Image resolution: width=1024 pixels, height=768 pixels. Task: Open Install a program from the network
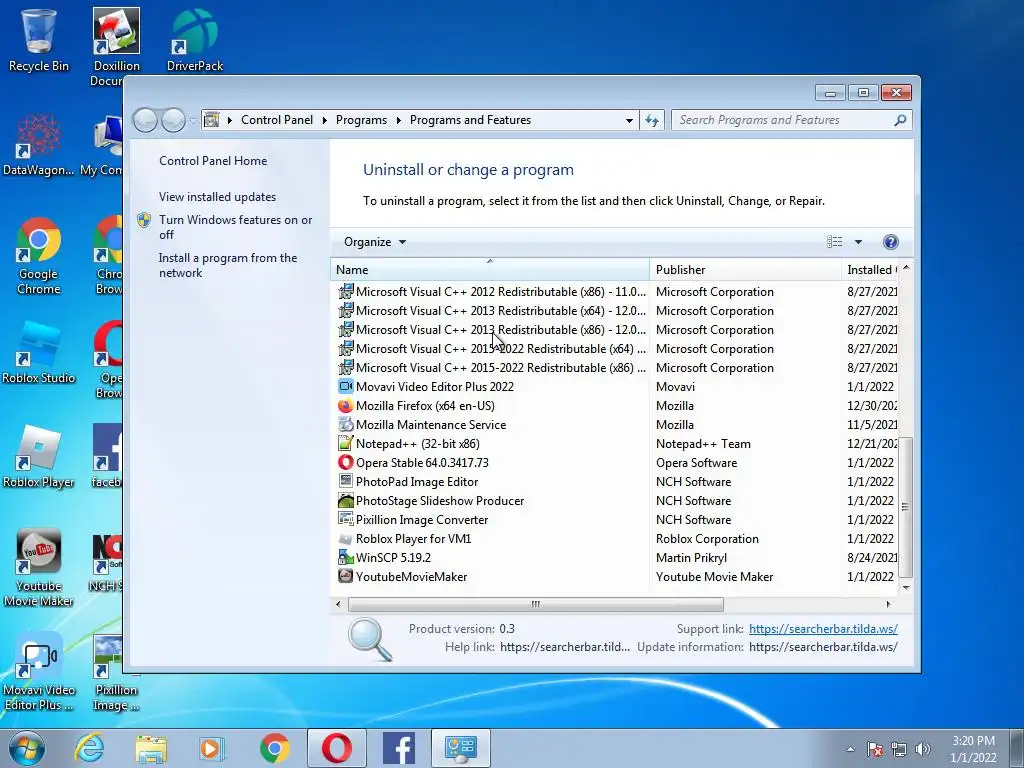tap(228, 265)
